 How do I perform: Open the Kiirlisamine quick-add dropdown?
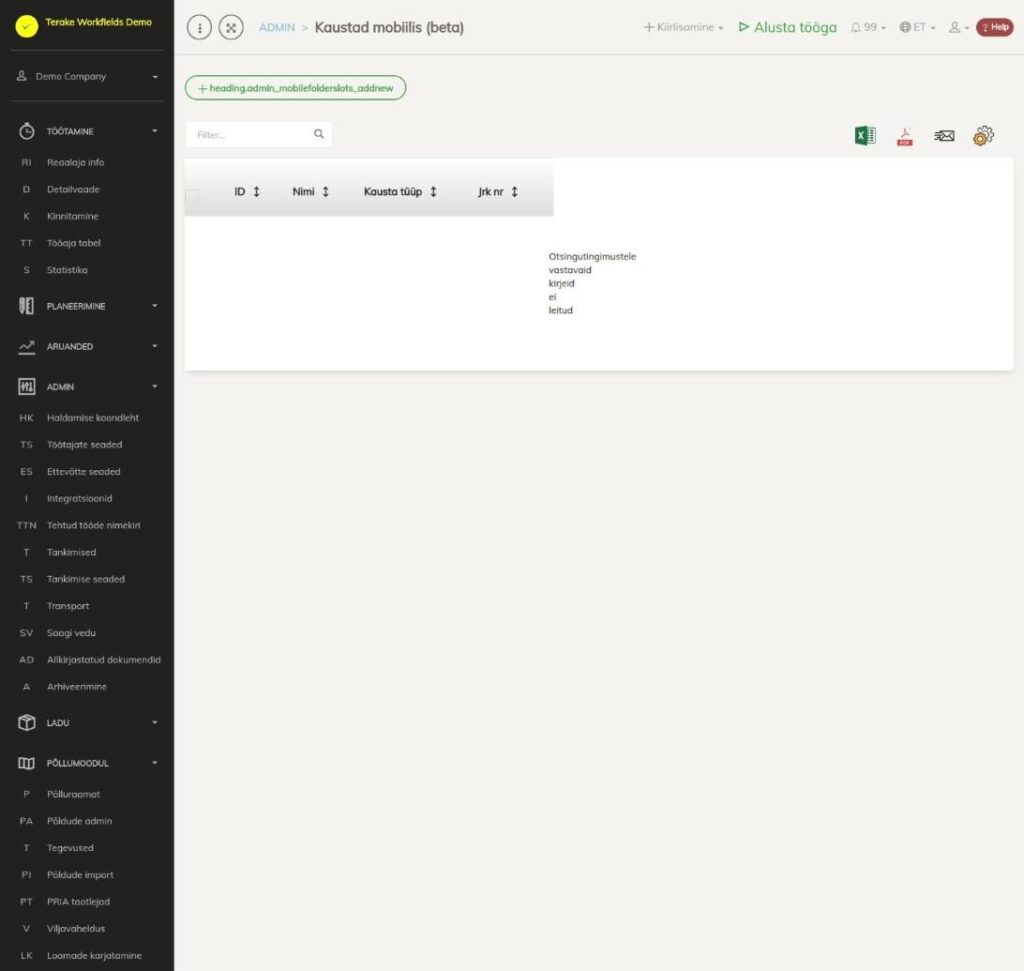(x=683, y=27)
